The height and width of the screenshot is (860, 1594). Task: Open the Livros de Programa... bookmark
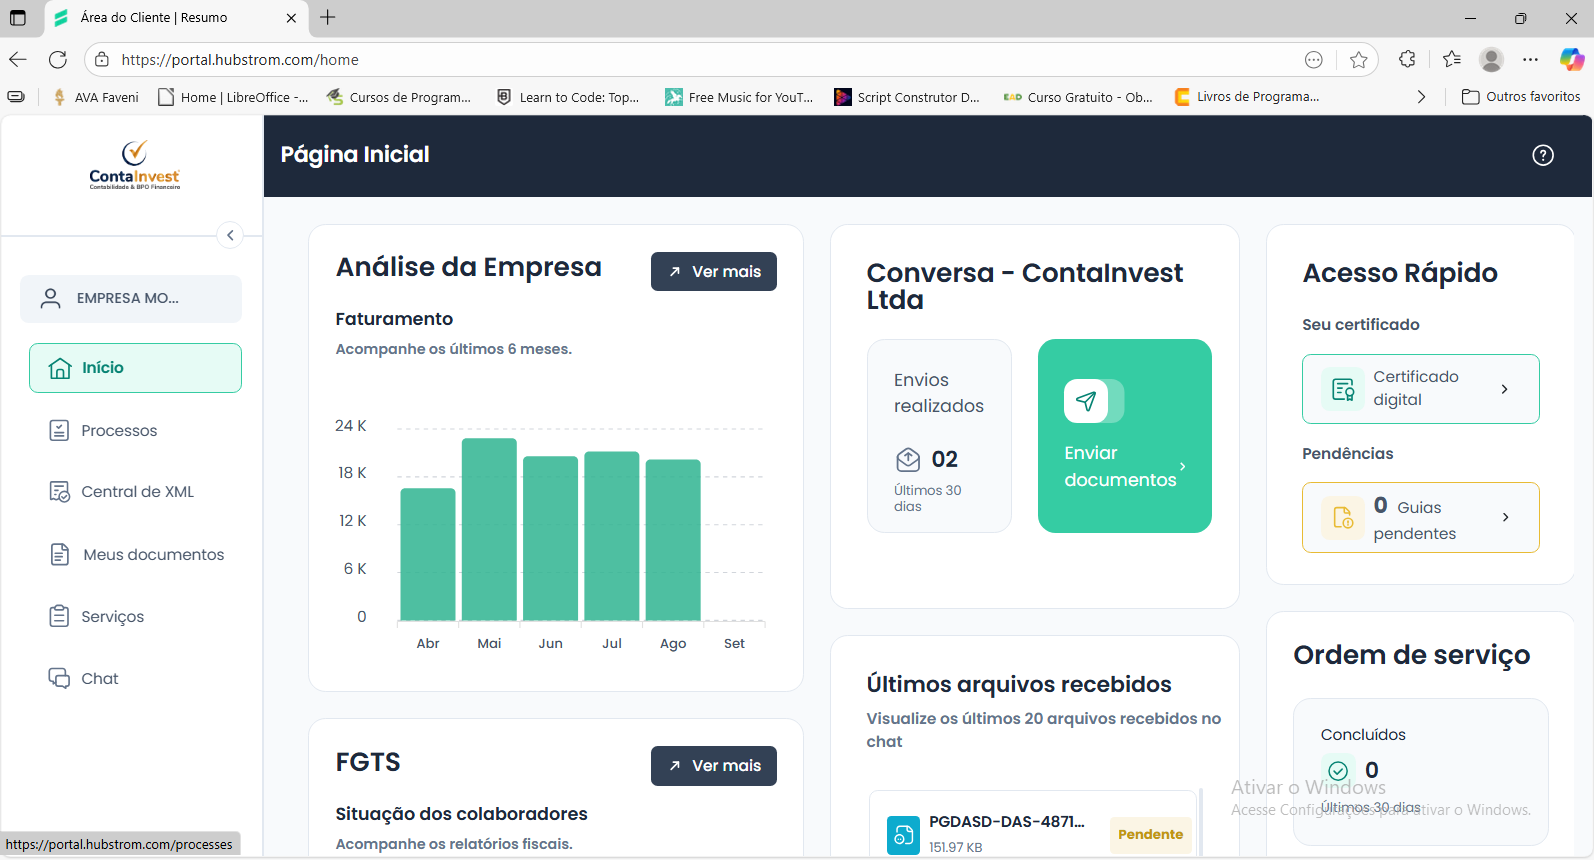[1246, 97]
